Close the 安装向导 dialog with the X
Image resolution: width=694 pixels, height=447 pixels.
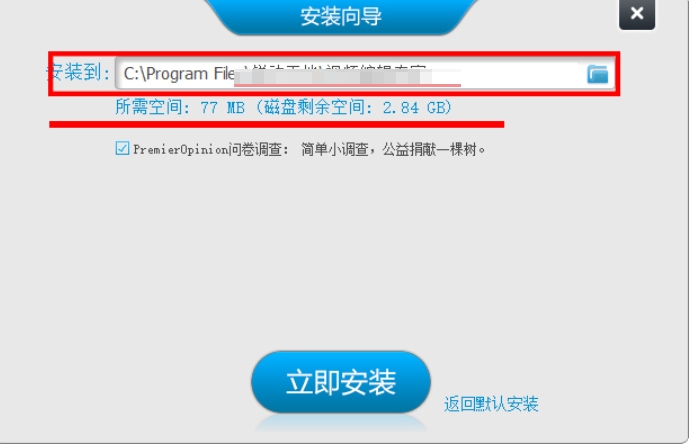(636, 14)
